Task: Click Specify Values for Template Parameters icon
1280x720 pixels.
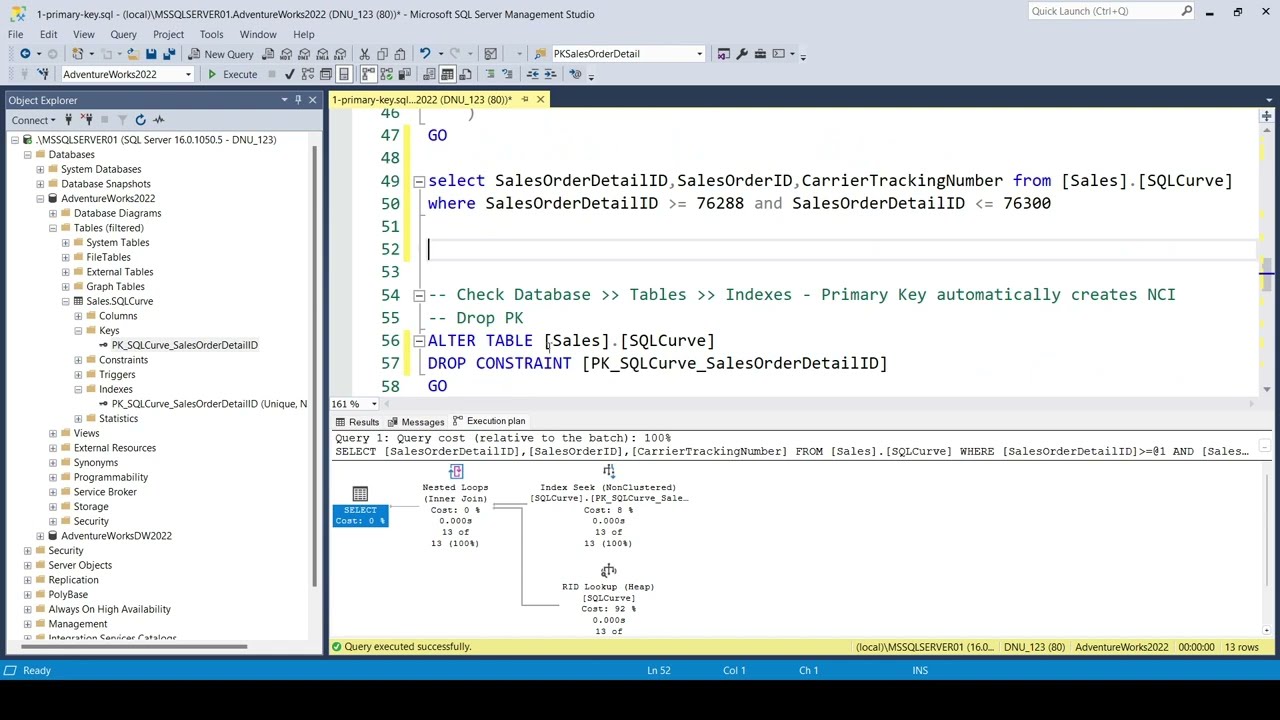Action: click(x=575, y=74)
